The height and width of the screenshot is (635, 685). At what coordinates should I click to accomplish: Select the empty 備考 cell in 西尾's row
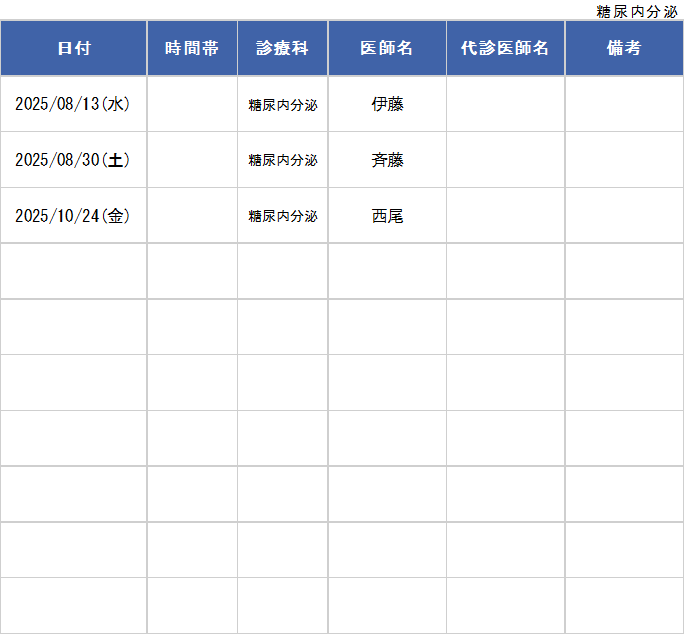(624, 215)
